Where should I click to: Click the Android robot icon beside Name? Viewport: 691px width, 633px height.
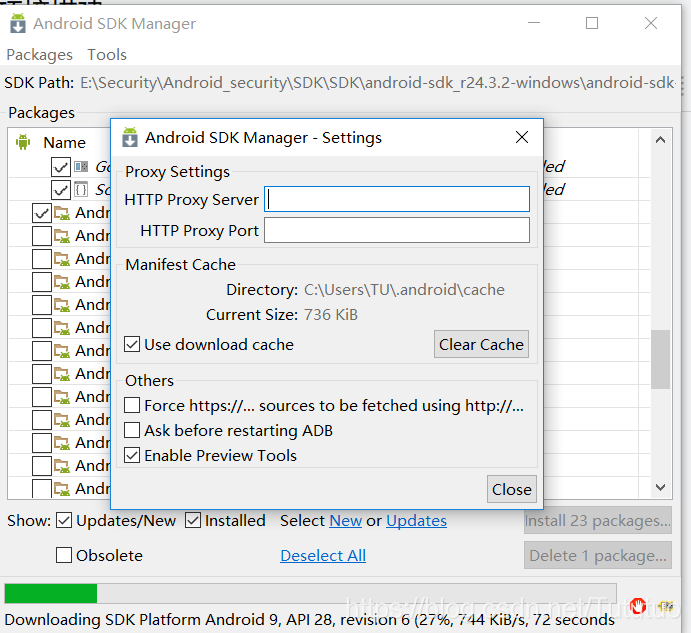pyautogui.click(x=23, y=142)
